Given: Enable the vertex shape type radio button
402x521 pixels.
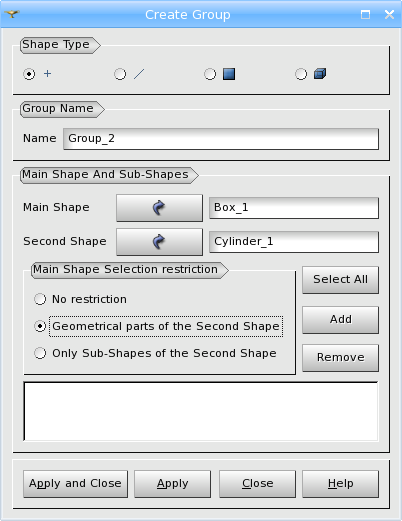Looking at the screenshot, I should tap(29, 74).
